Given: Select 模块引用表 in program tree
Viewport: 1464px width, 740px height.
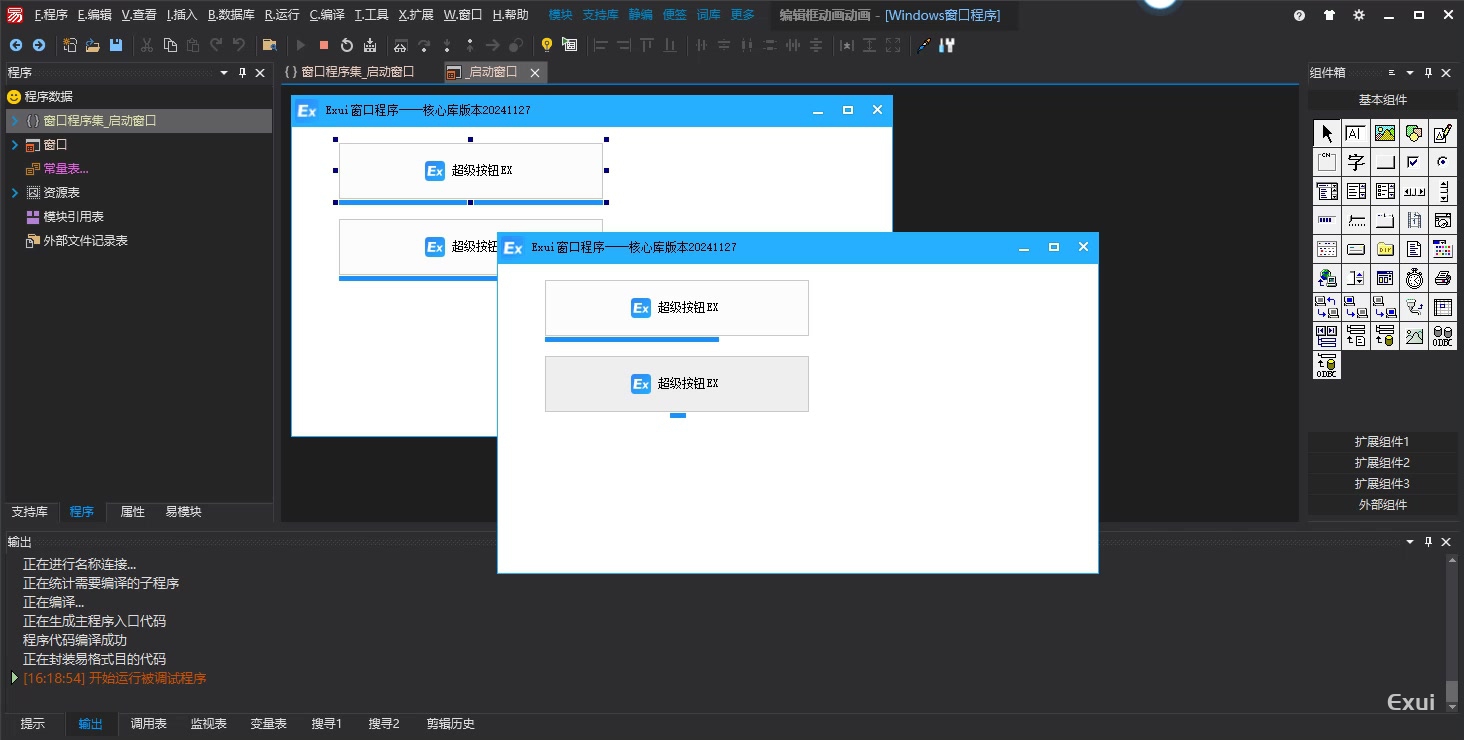Looking at the screenshot, I should click(73, 217).
